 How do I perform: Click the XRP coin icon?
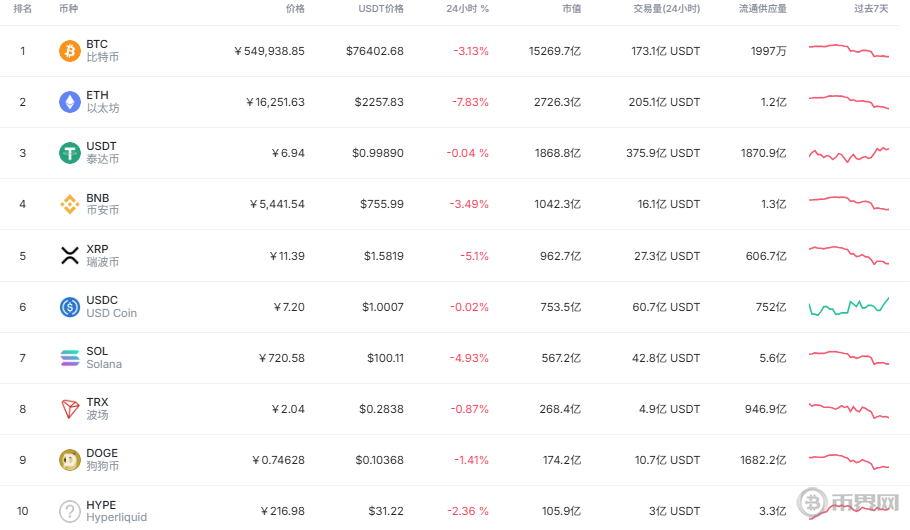[70, 255]
